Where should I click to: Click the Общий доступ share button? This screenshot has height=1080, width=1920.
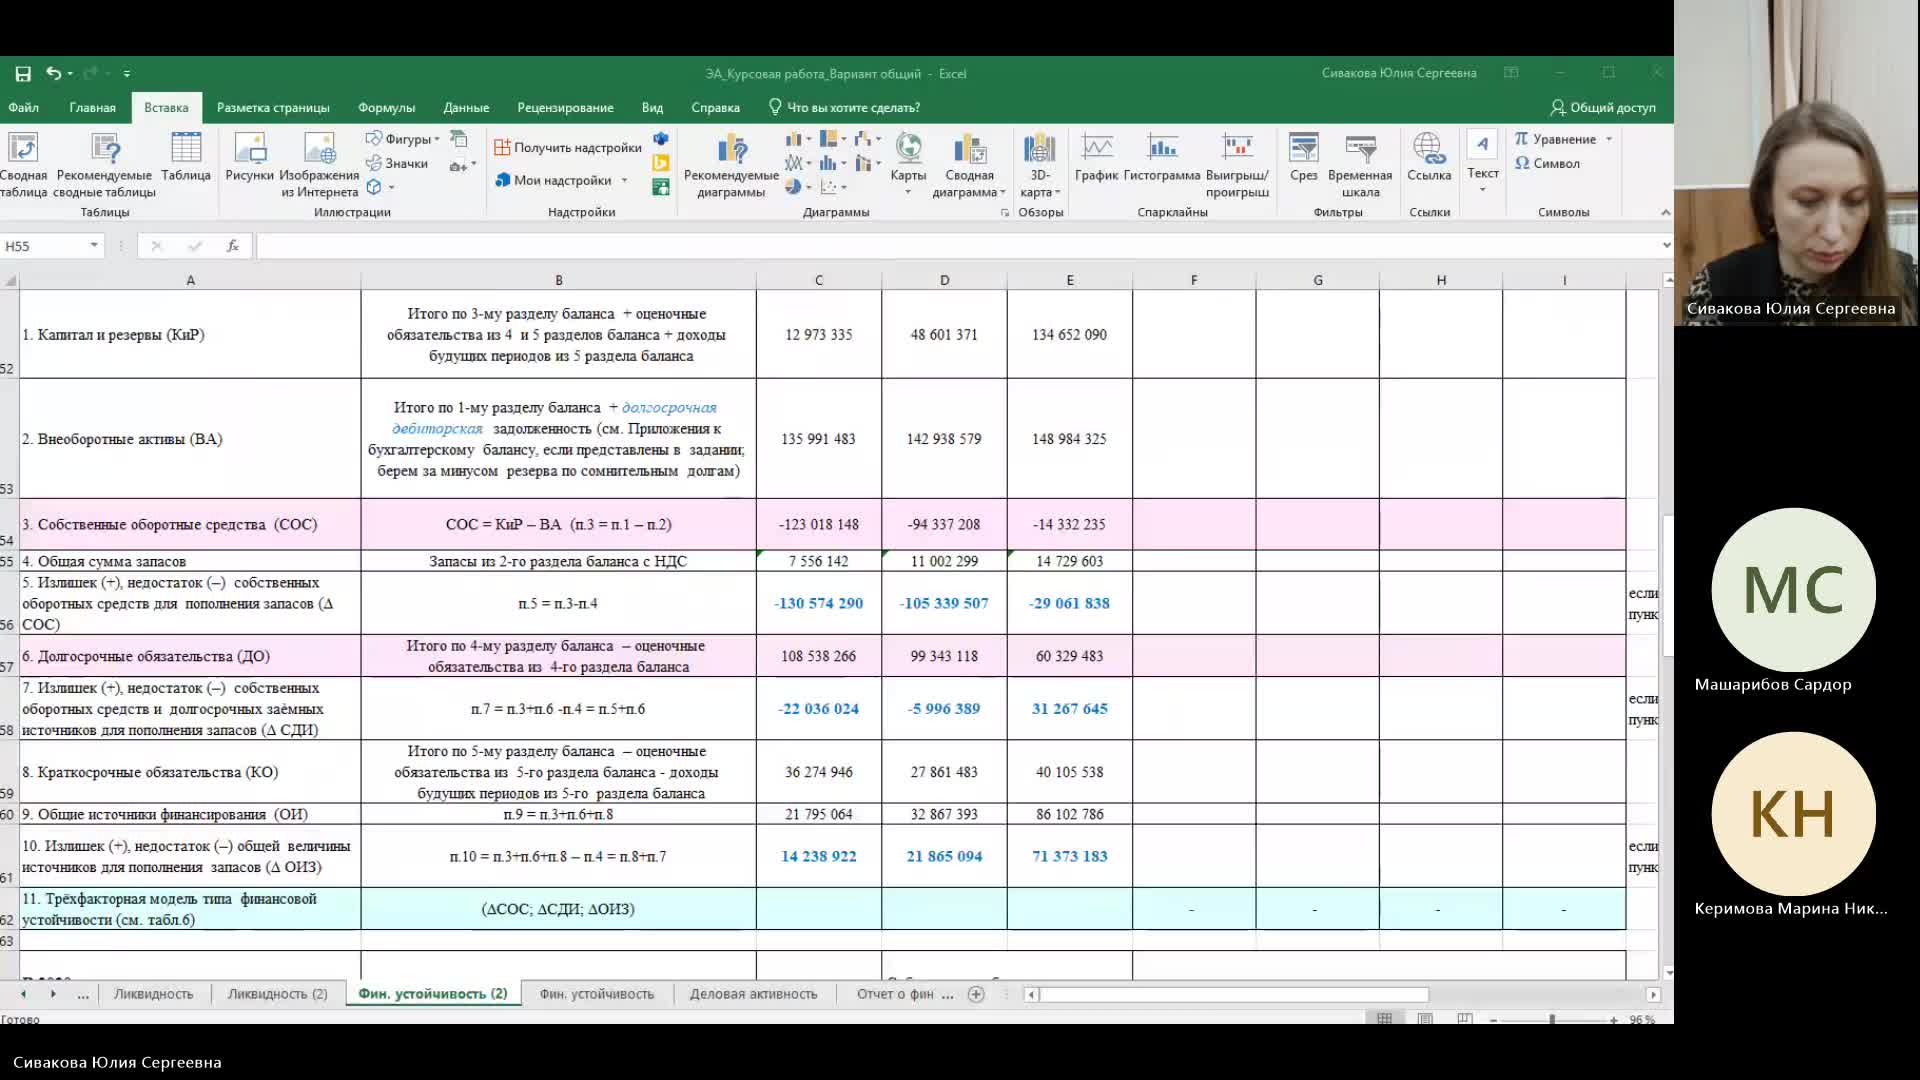click(x=1602, y=107)
